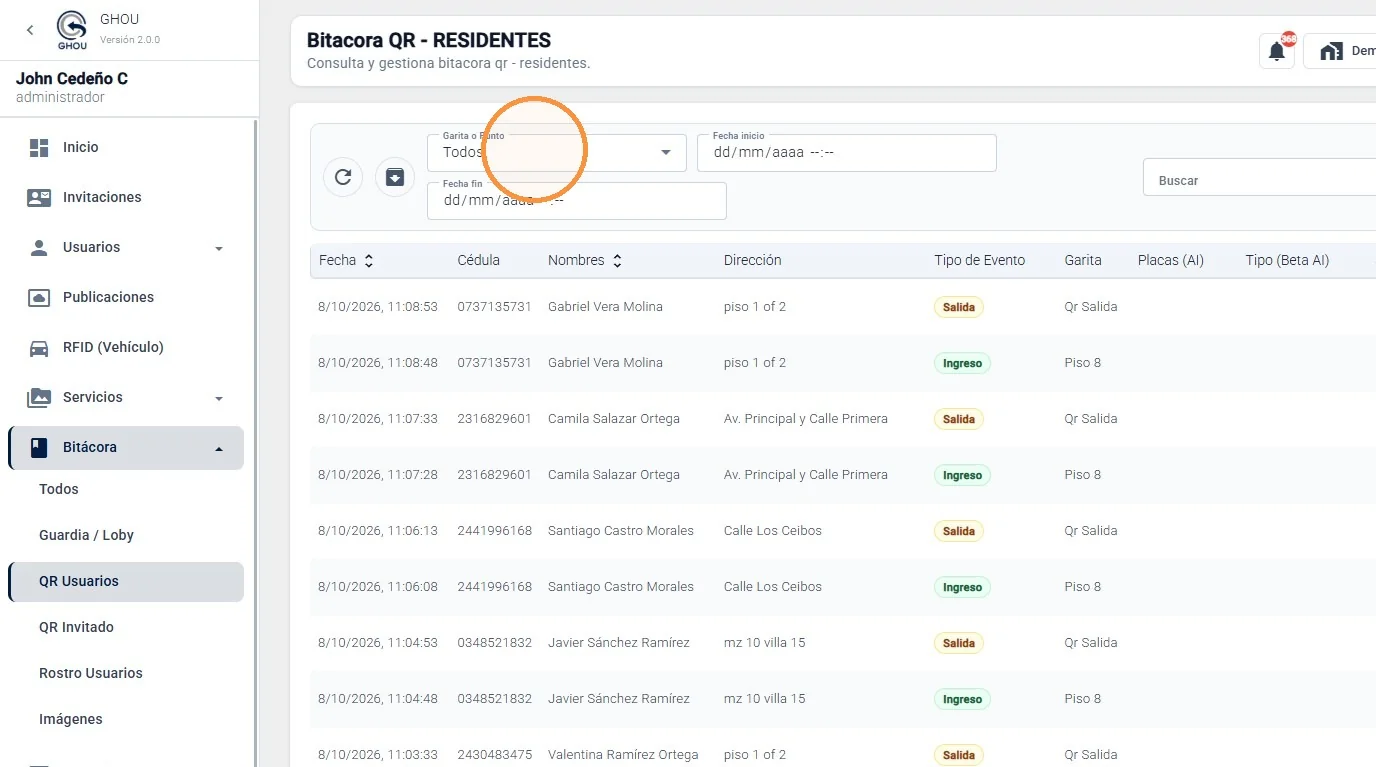The width and height of the screenshot is (1376, 767).
Task: Open the Garita o Punto dropdown
Action: click(557, 153)
